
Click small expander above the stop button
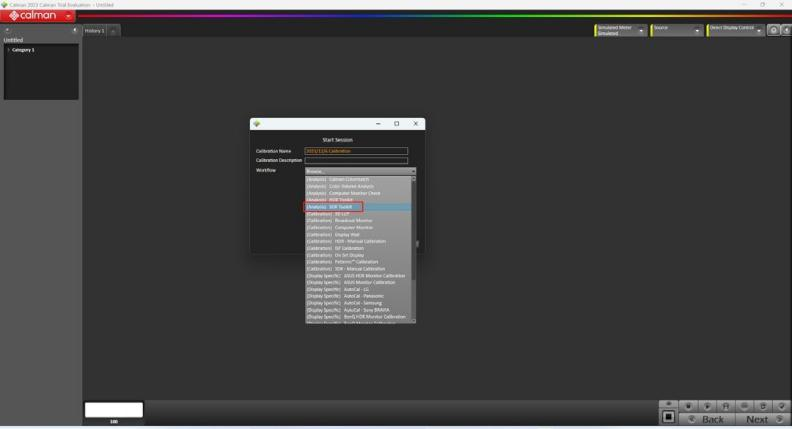668,404
